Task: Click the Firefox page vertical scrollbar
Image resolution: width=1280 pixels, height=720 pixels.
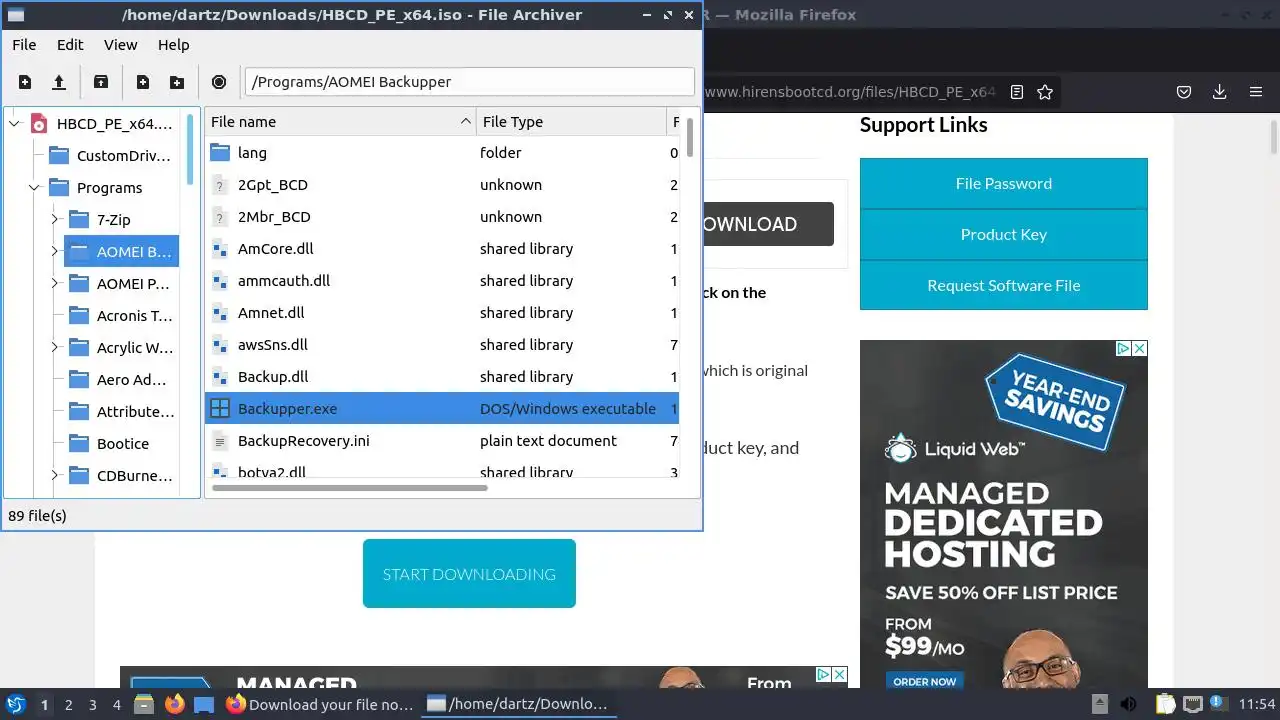Action: coord(1273,135)
